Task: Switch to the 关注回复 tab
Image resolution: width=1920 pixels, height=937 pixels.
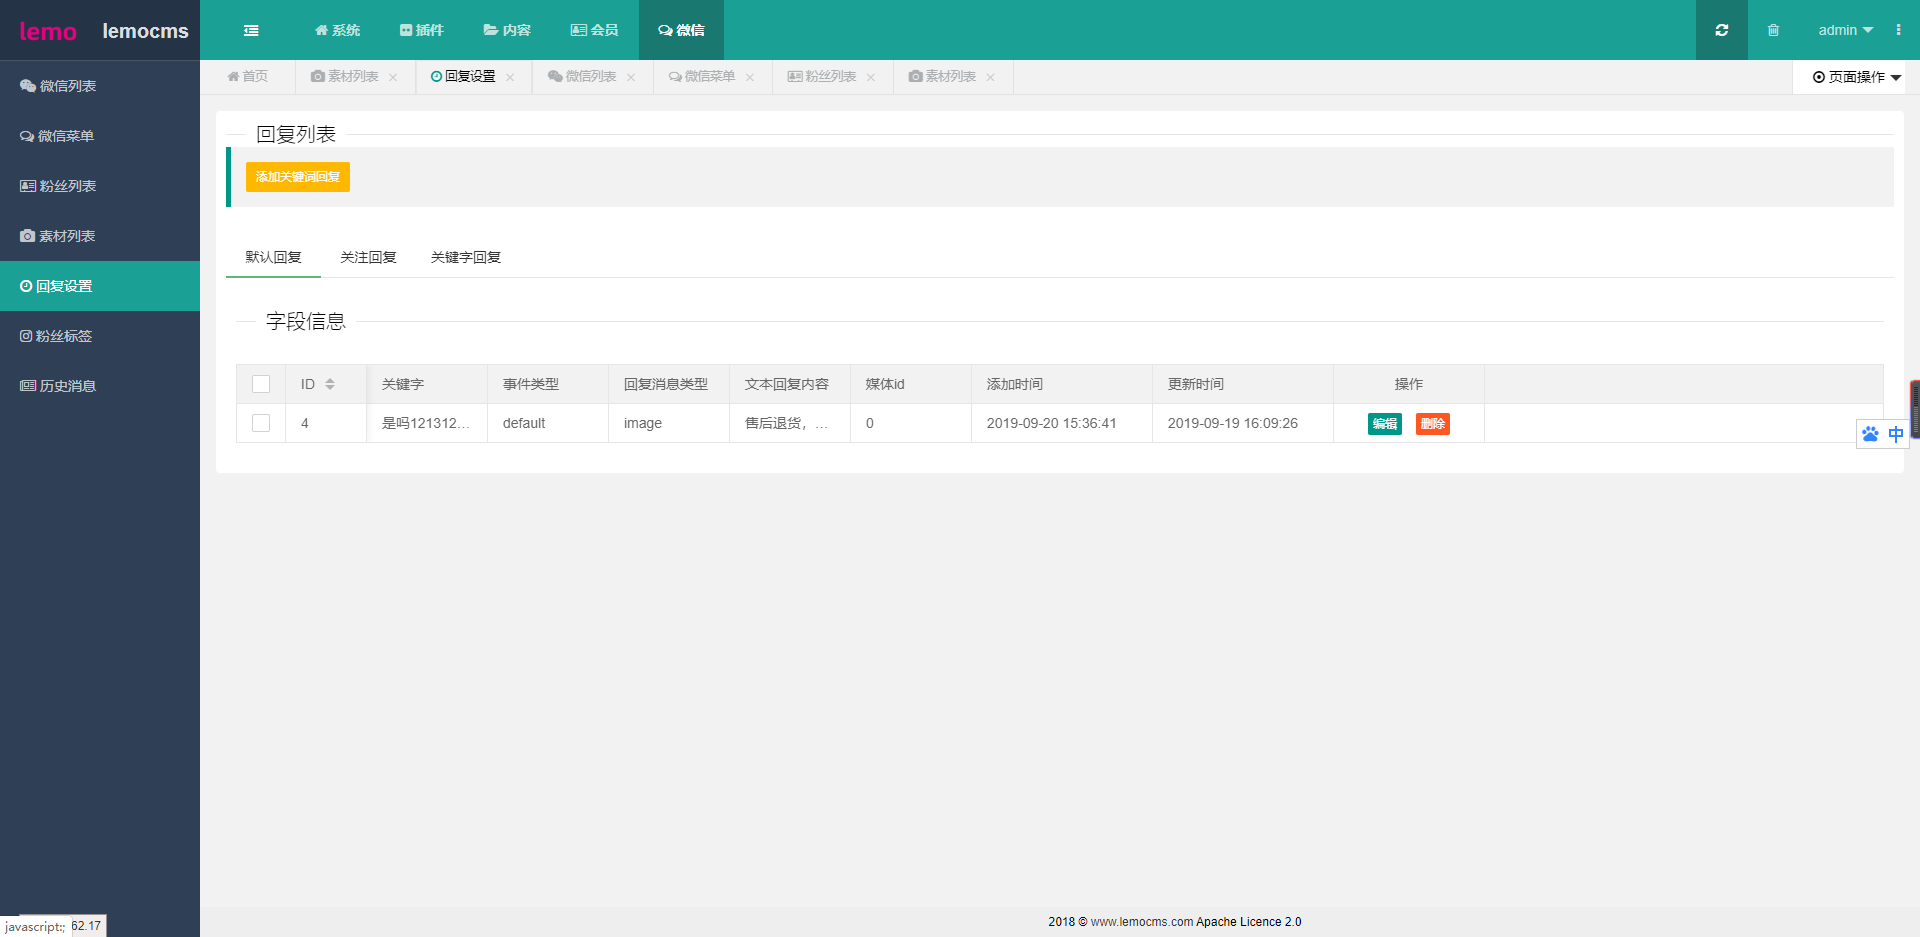Action: [x=368, y=257]
